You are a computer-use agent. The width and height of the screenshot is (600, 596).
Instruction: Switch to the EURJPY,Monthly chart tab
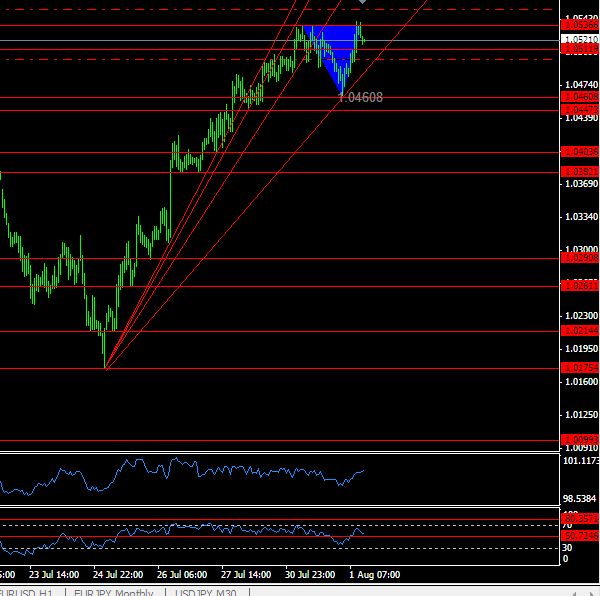(x=114, y=593)
